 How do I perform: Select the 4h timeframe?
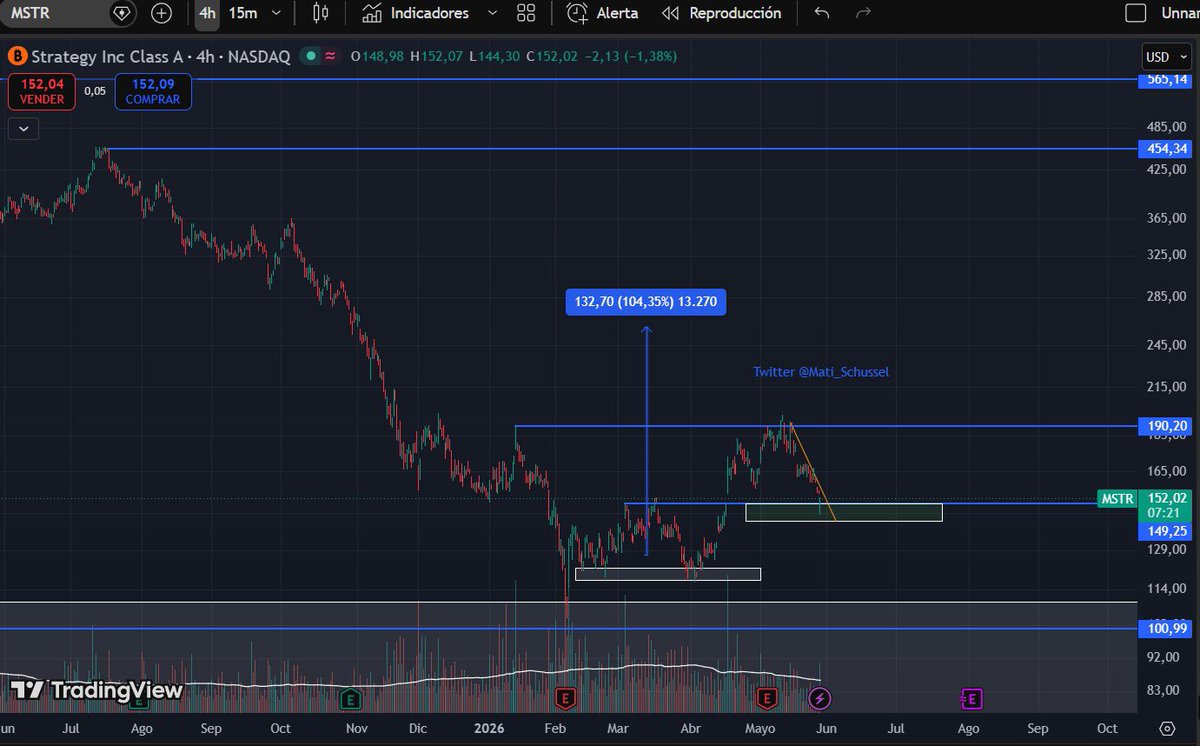click(x=207, y=14)
